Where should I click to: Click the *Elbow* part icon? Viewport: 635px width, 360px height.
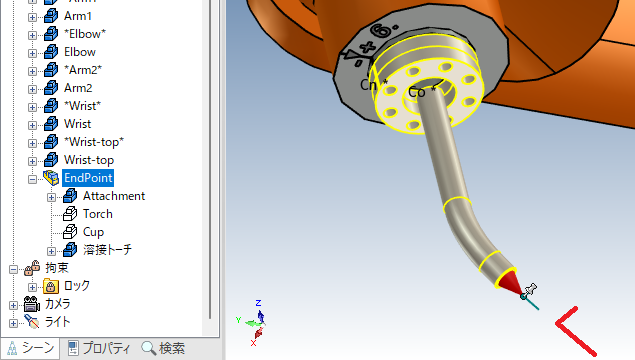coord(51,34)
